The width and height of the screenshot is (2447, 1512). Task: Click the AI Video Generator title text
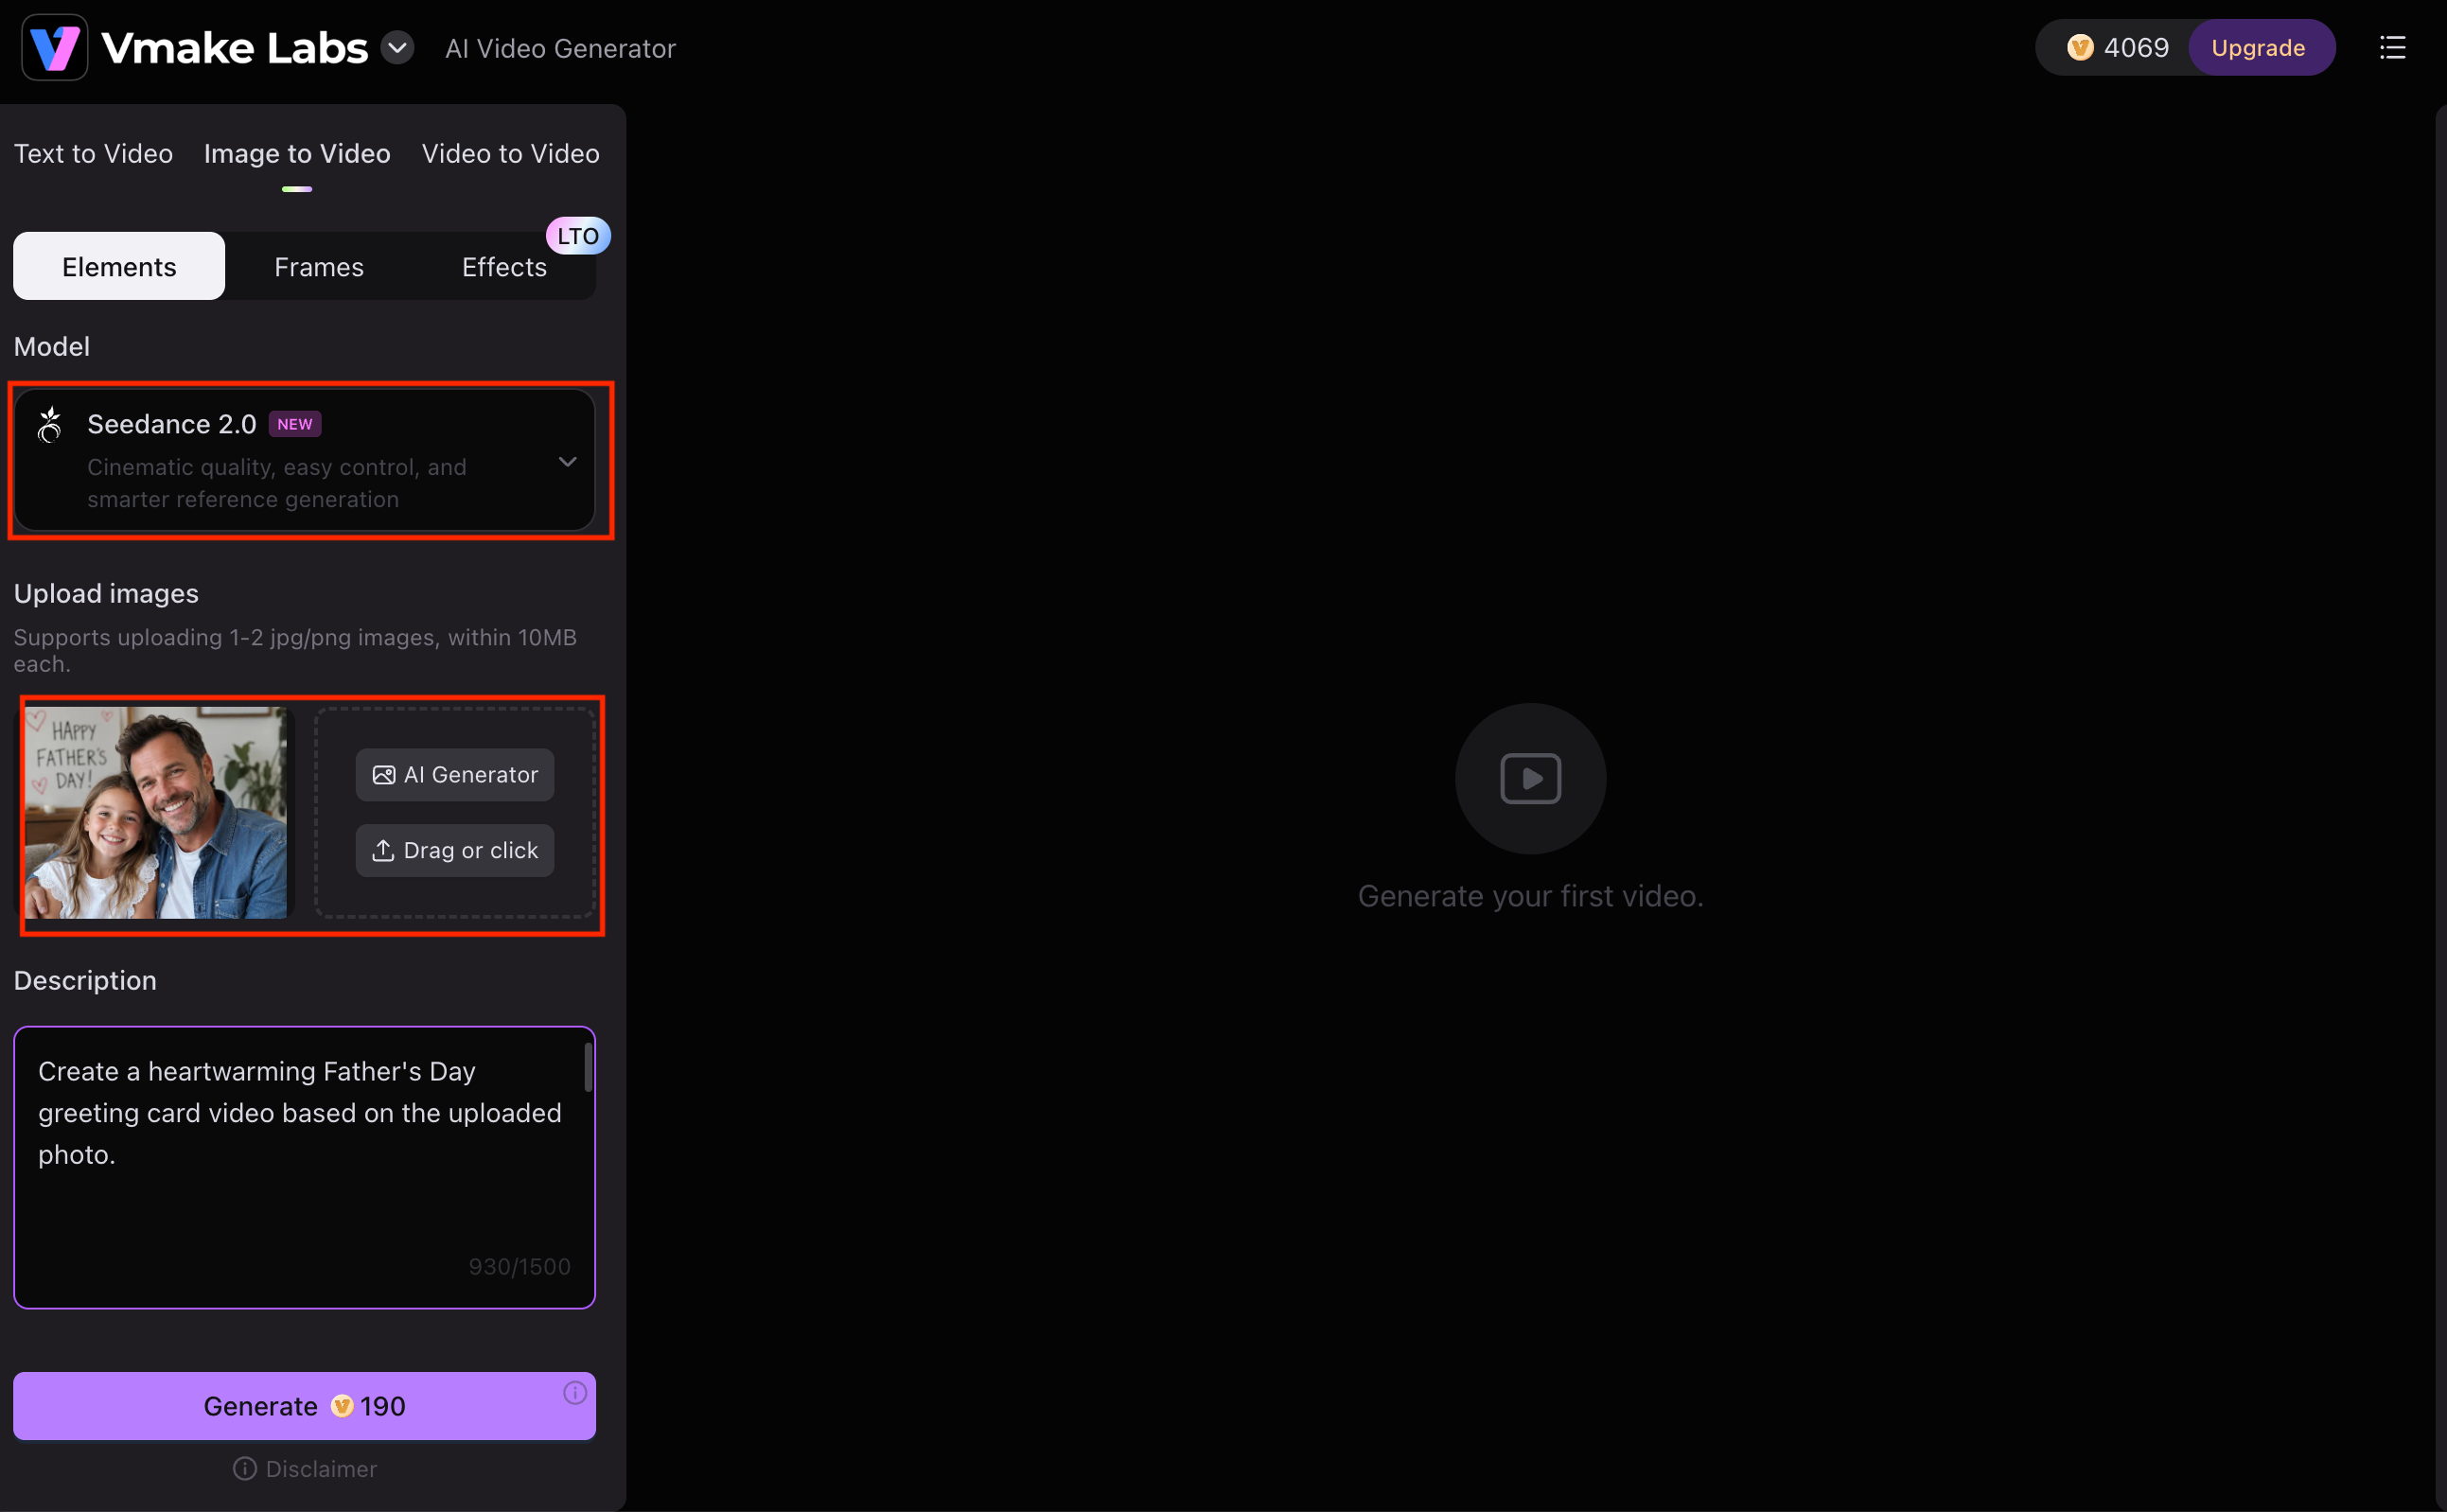click(560, 48)
